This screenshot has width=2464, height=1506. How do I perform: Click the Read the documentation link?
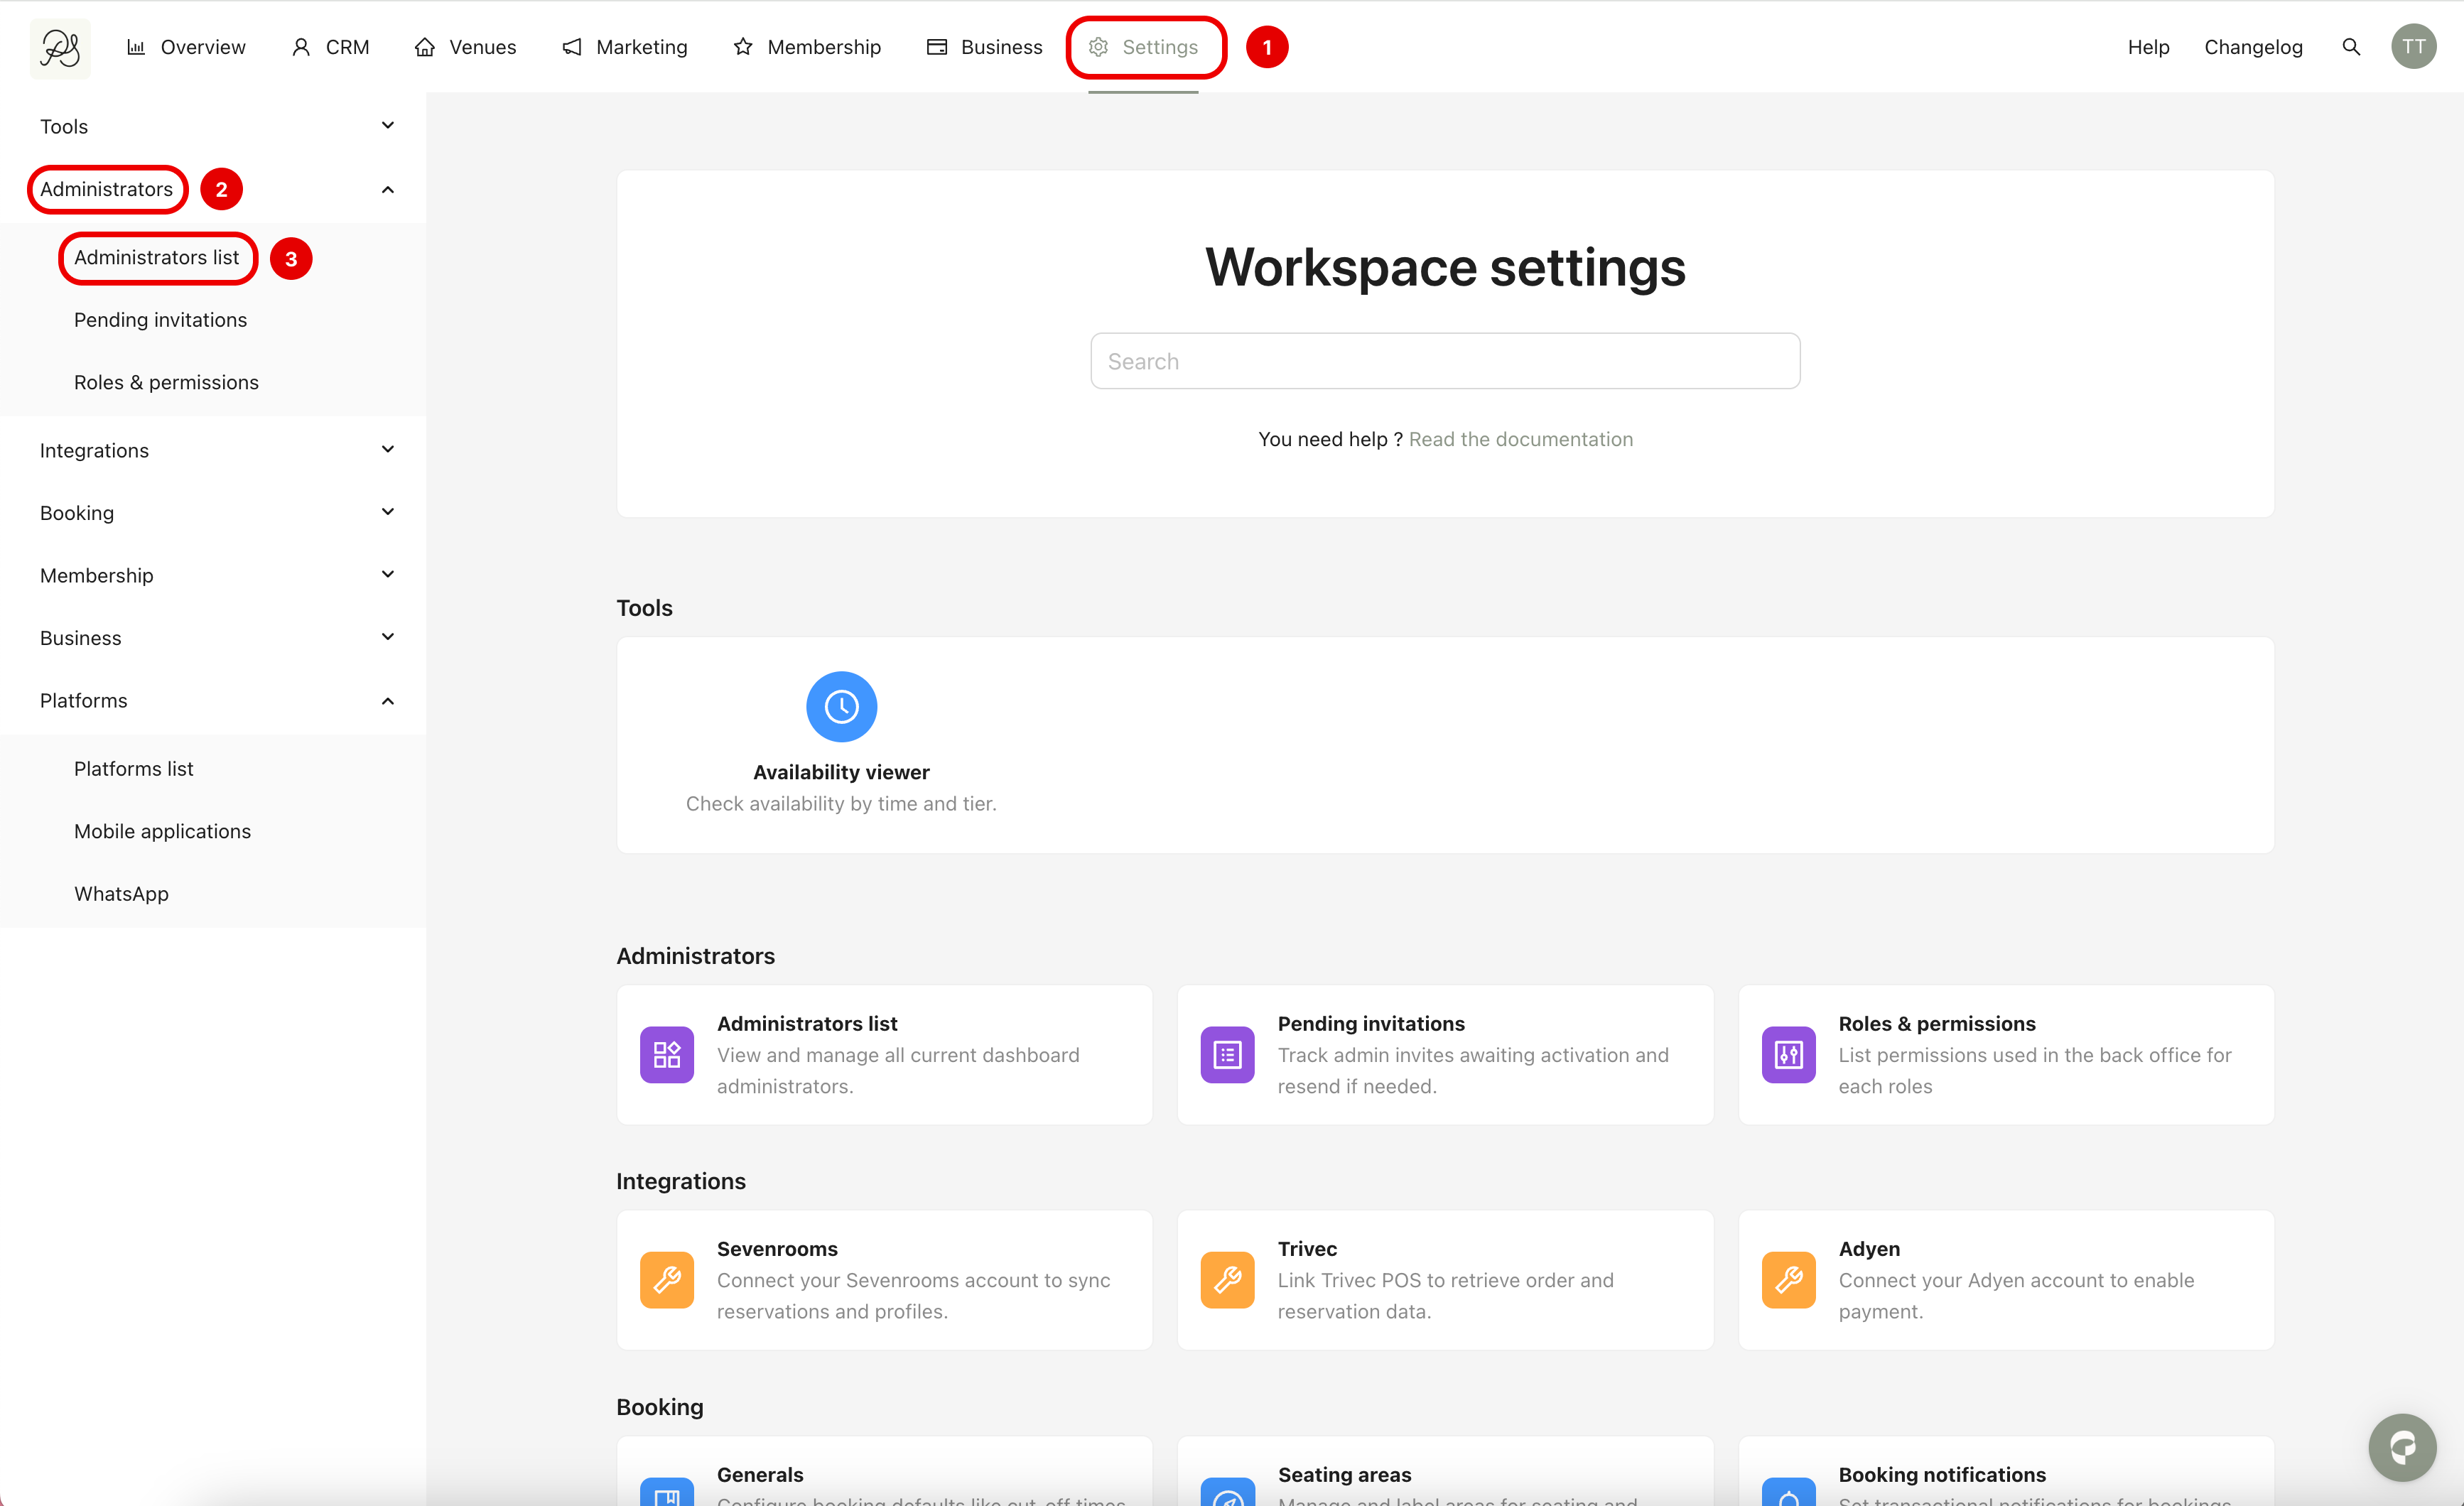pos(1520,439)
